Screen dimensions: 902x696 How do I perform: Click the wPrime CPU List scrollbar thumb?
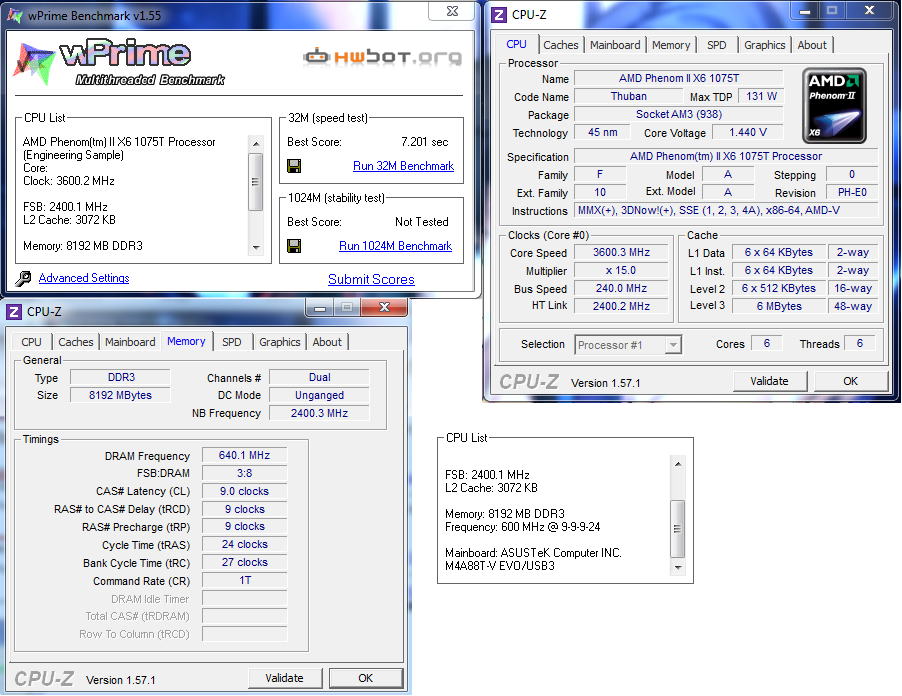[x=256, y=182]
